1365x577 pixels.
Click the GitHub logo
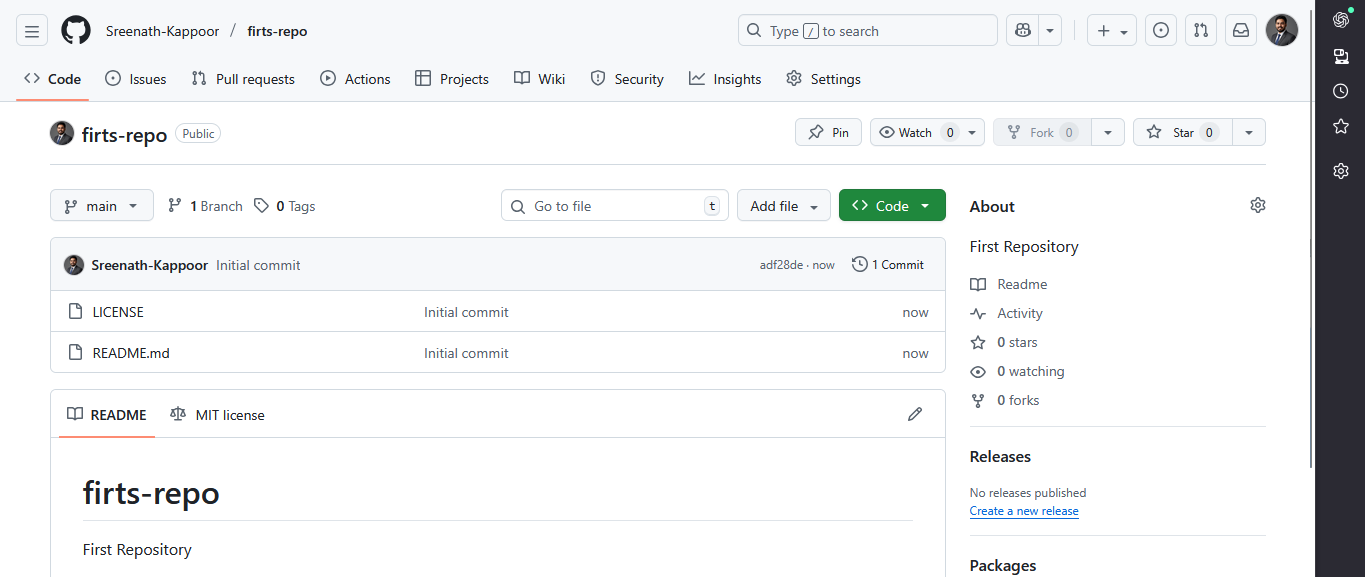(x=75, y=30)
